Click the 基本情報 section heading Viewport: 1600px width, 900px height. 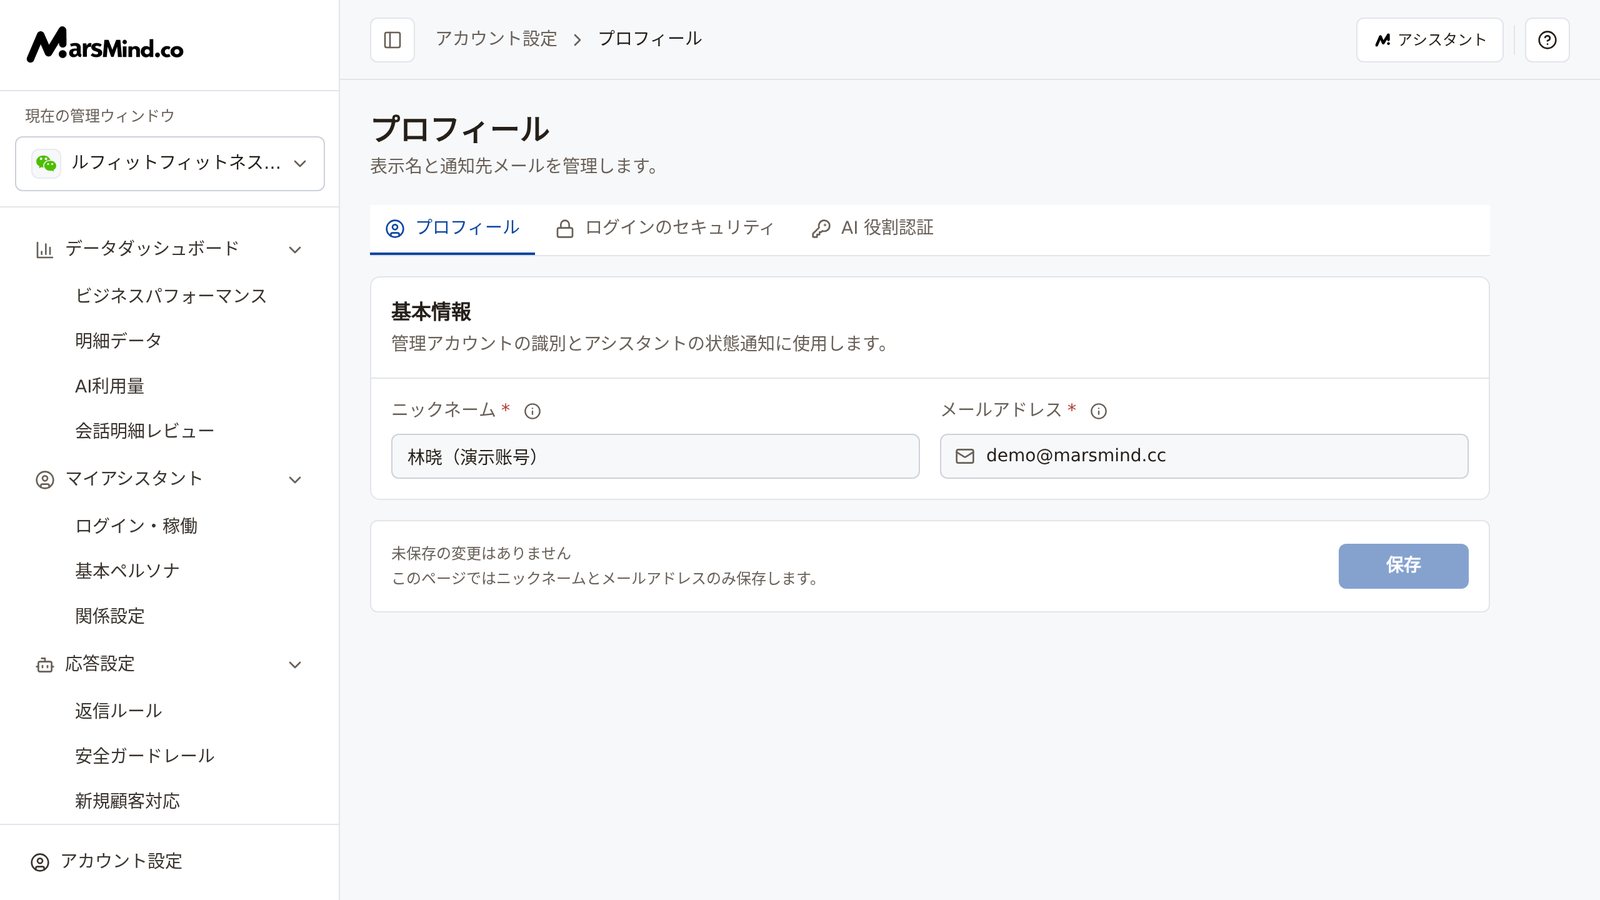coord(431,312)
